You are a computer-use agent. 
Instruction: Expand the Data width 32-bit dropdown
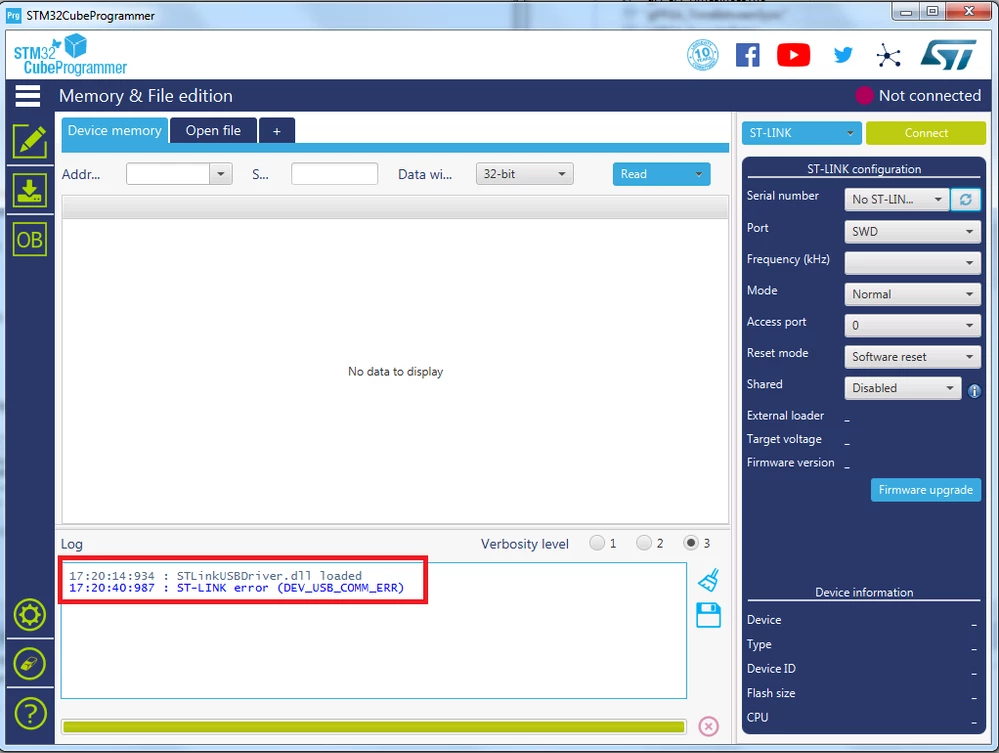pyautogui.click(x=524, y=174)
